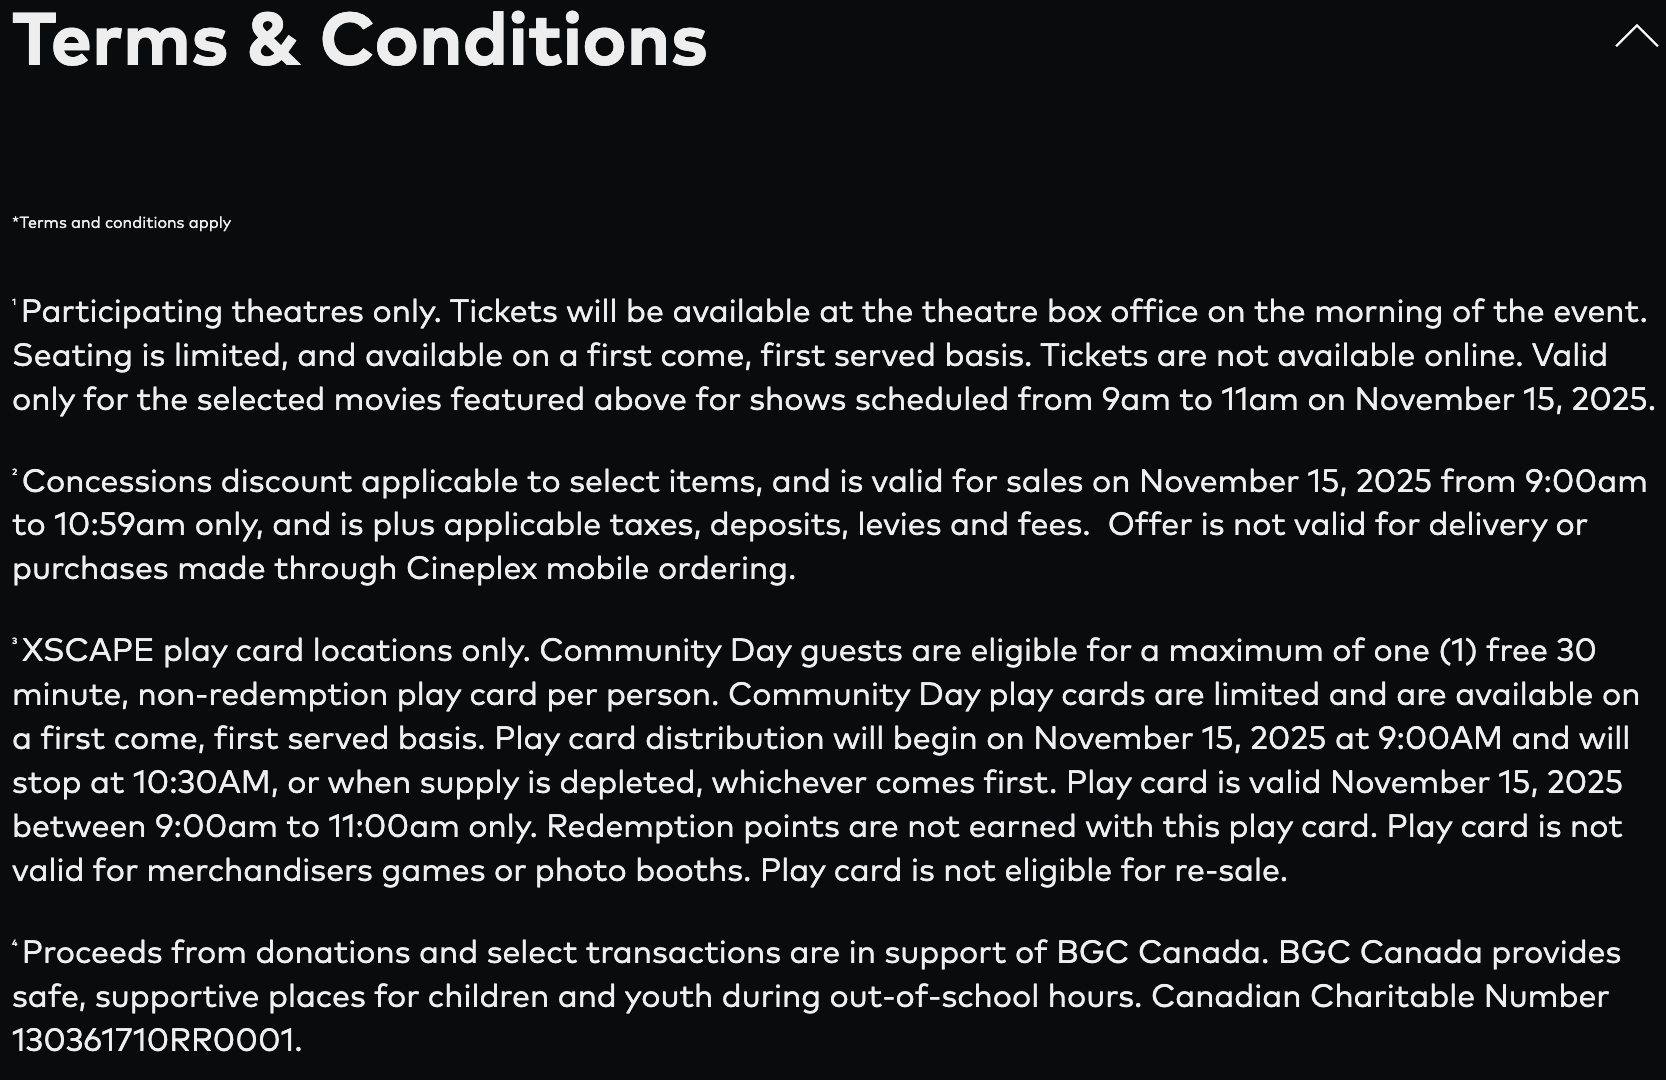Click the "9am to 11am" showtime text
The image size is (1666, 1080).
pyautogui.click(x=1199, y=400)
